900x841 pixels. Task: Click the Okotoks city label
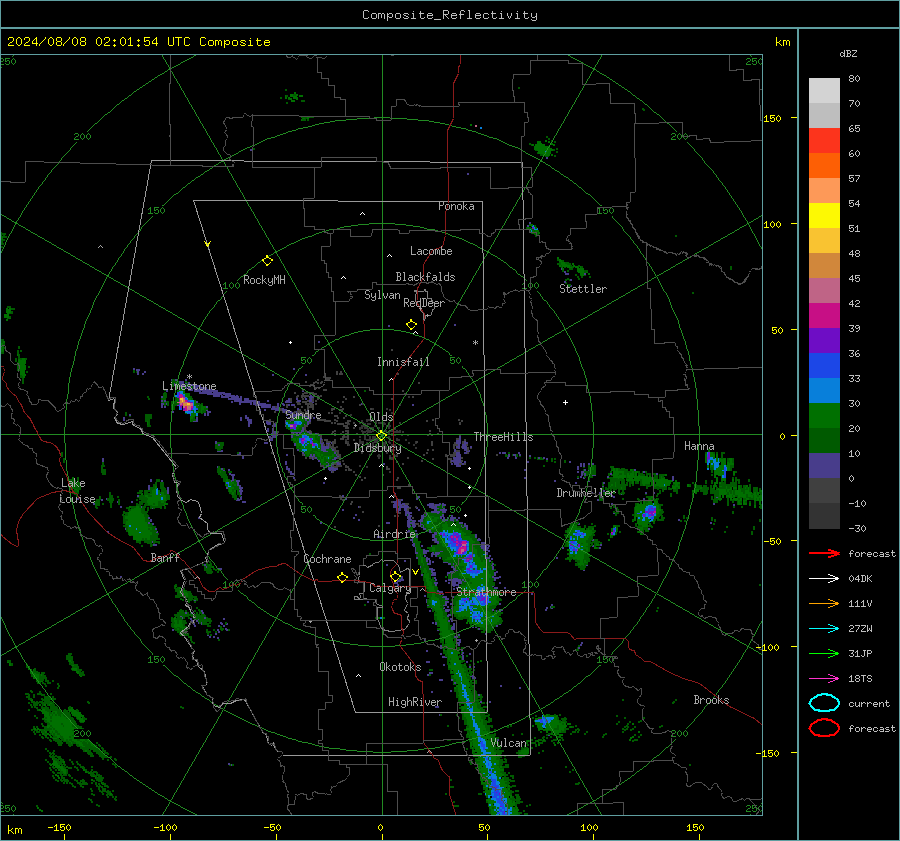[x=400, y=667]
